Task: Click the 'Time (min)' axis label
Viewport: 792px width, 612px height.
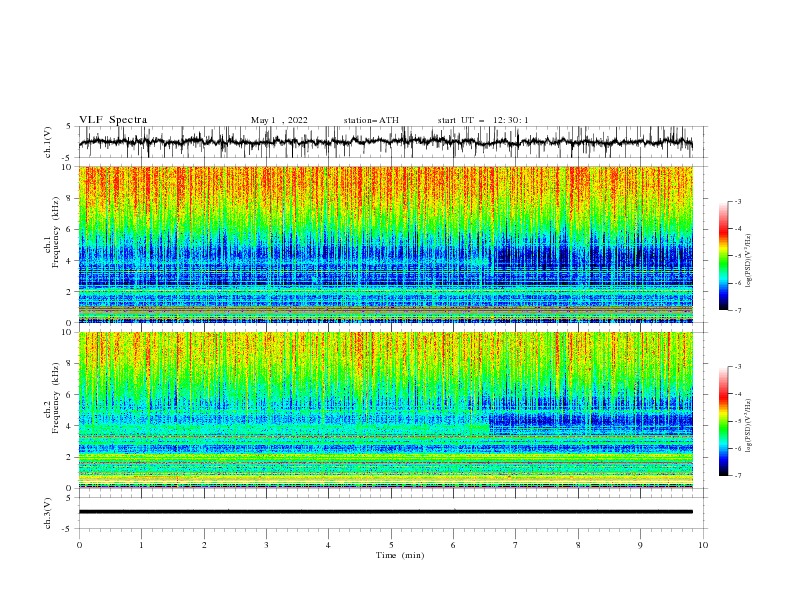Action: point(400,555)
